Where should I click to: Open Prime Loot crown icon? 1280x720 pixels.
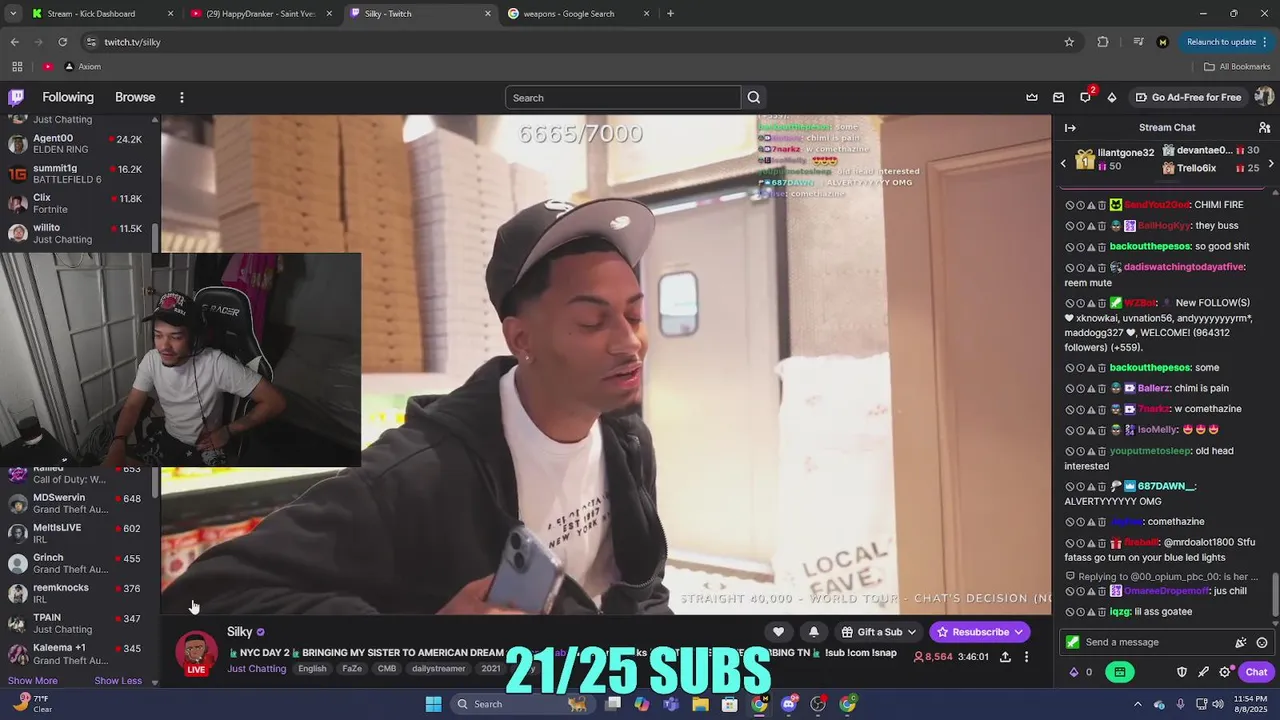coord(1032,97)
